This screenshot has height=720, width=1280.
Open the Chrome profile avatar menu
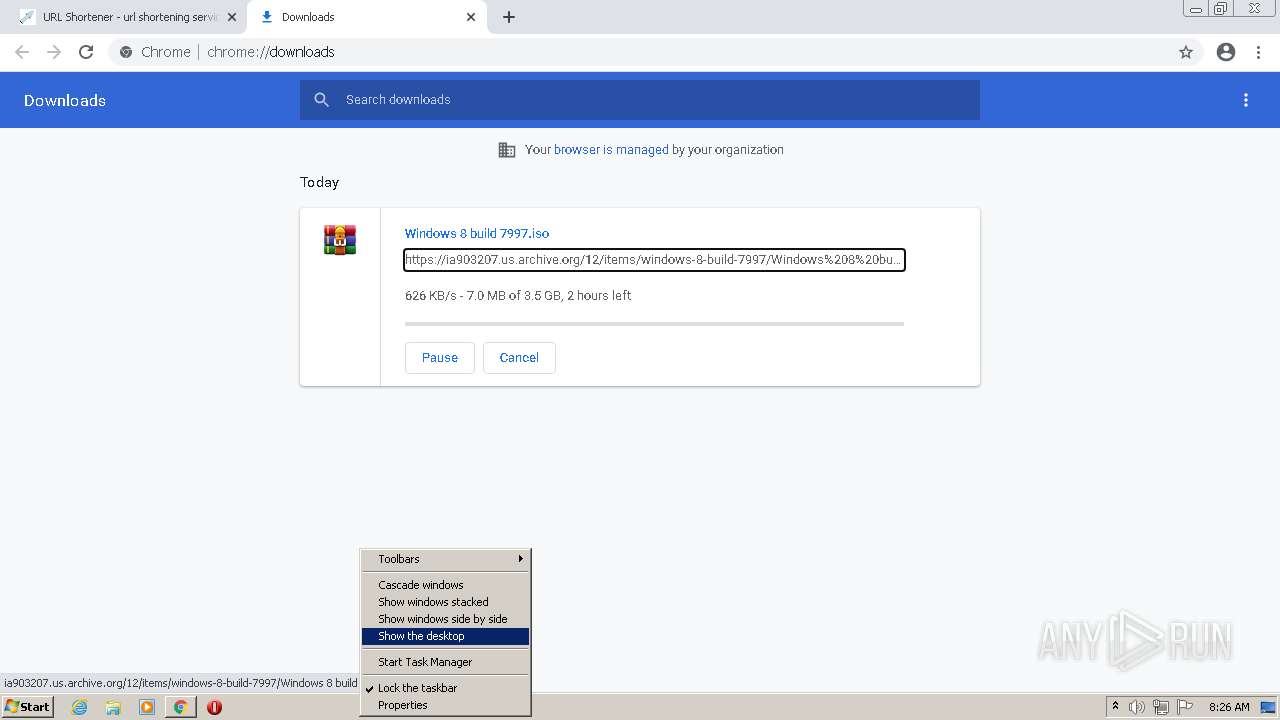(x=1226, y=52)
